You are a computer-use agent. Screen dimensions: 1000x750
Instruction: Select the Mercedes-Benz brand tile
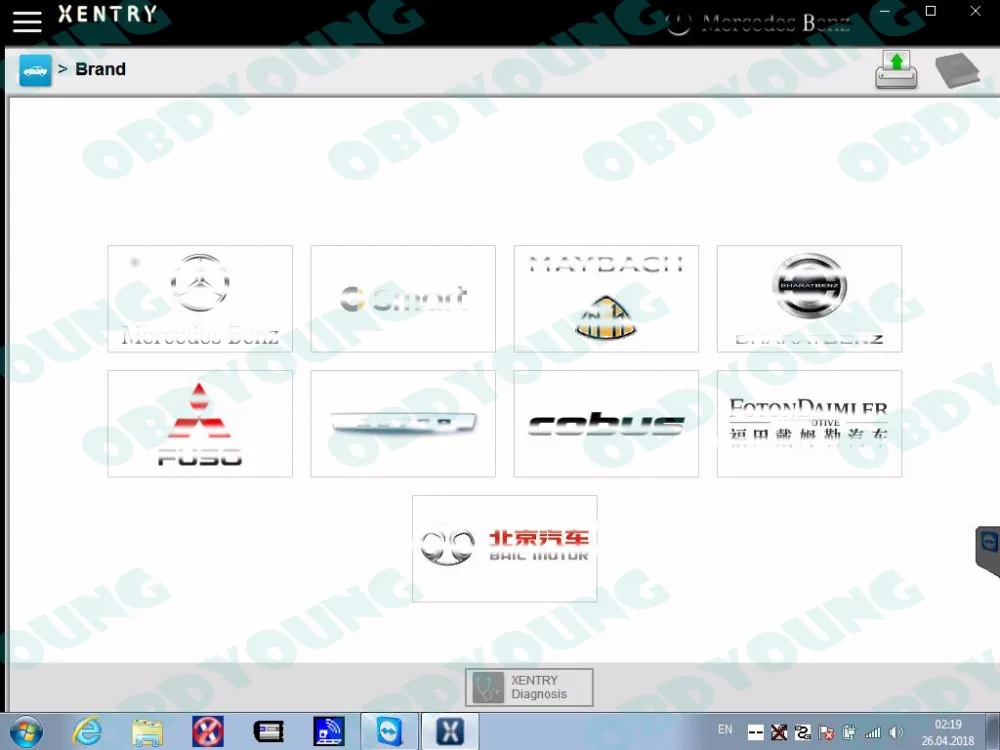coord(200,298)
